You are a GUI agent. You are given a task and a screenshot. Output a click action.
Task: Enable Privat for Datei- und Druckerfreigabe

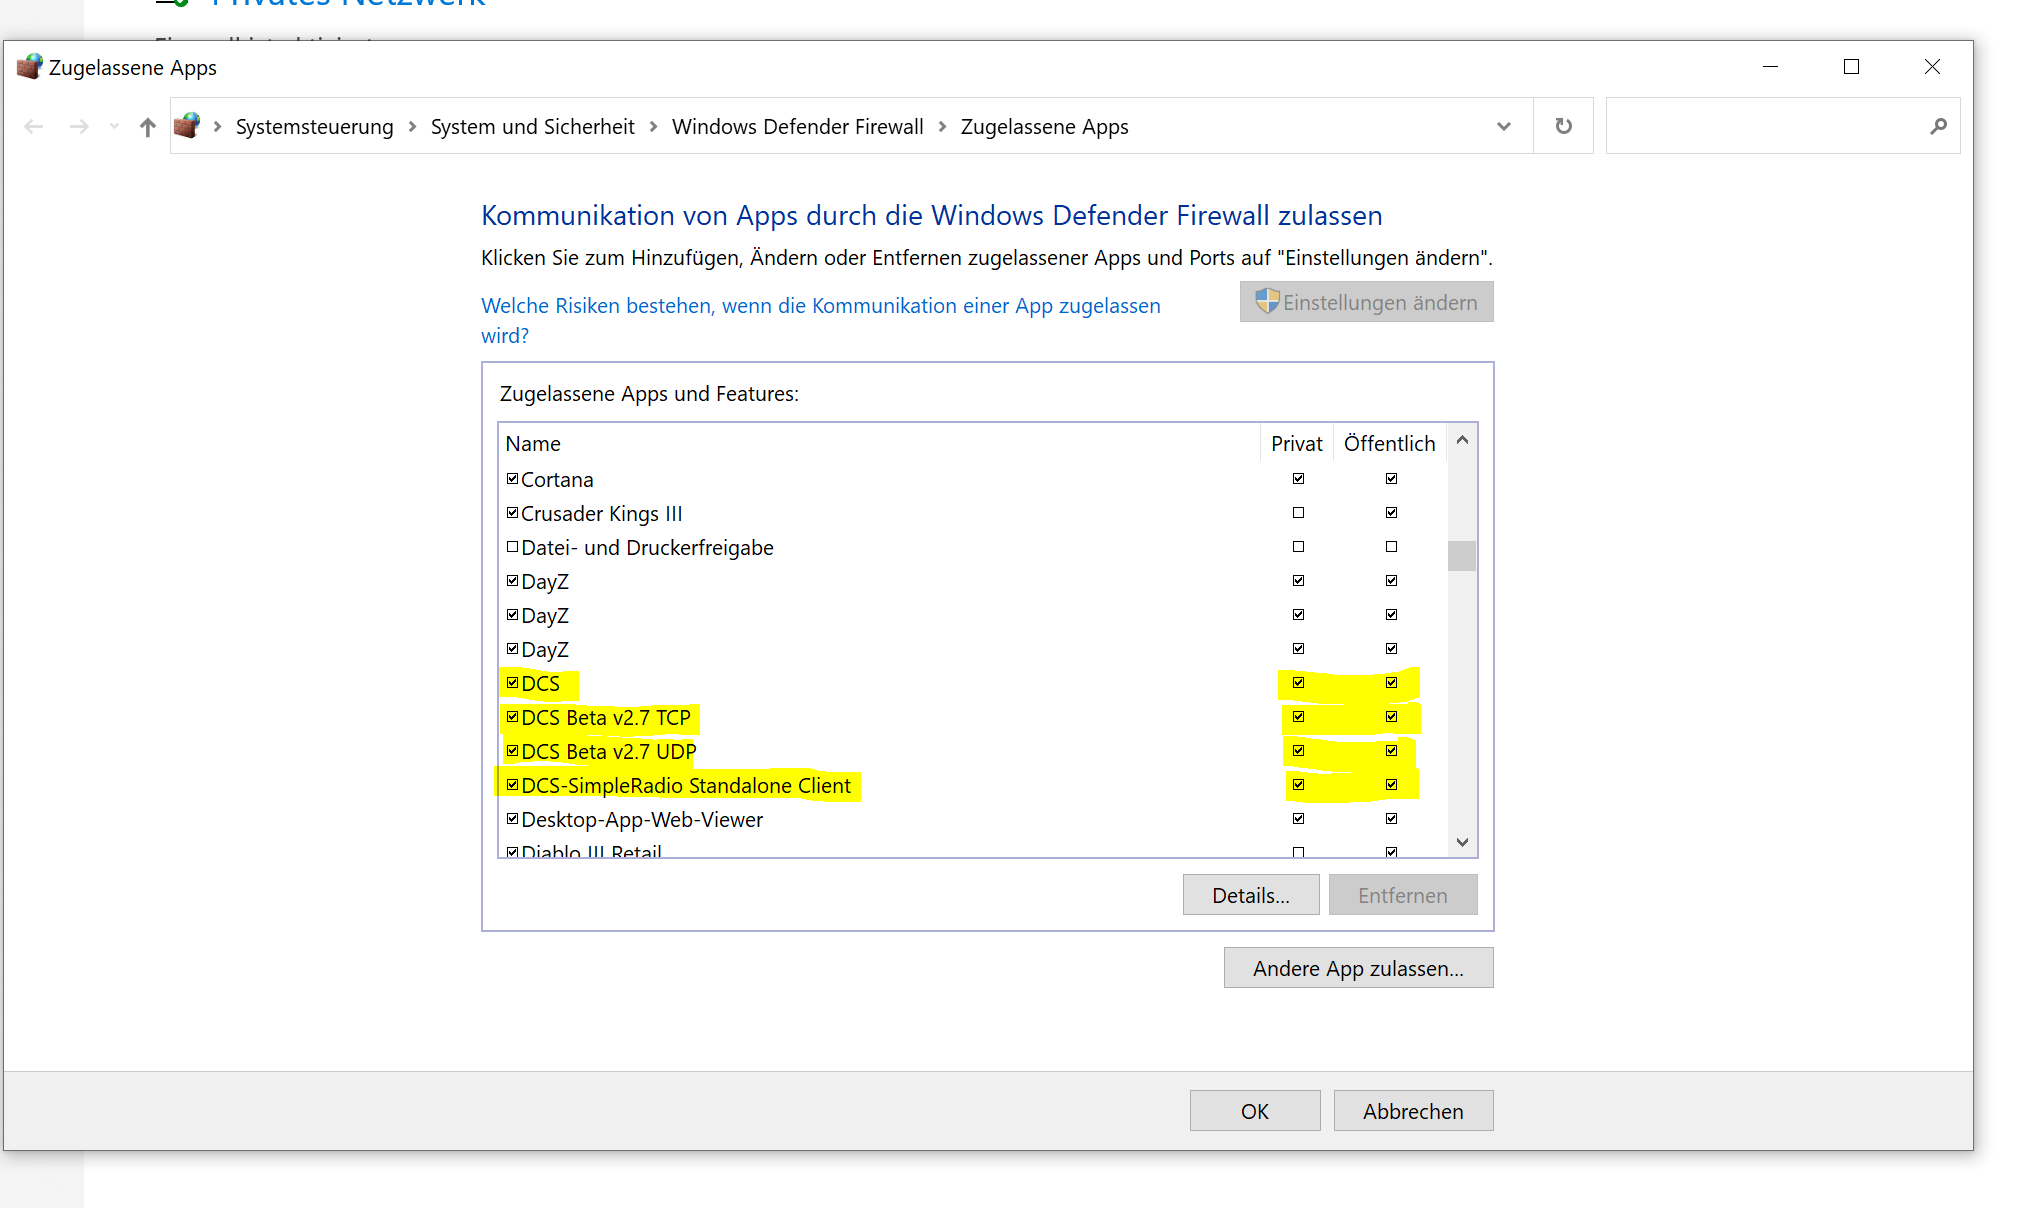1298,547
